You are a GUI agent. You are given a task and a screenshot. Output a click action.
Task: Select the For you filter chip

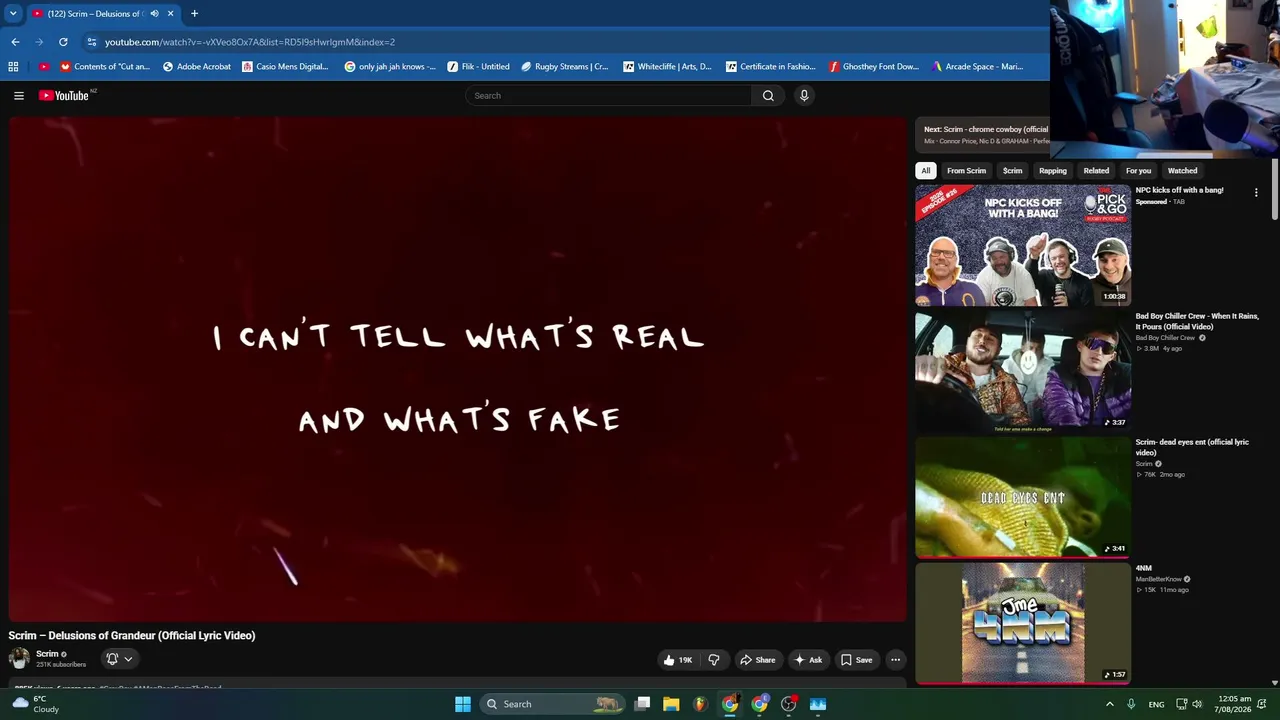tap(1138, 171)
